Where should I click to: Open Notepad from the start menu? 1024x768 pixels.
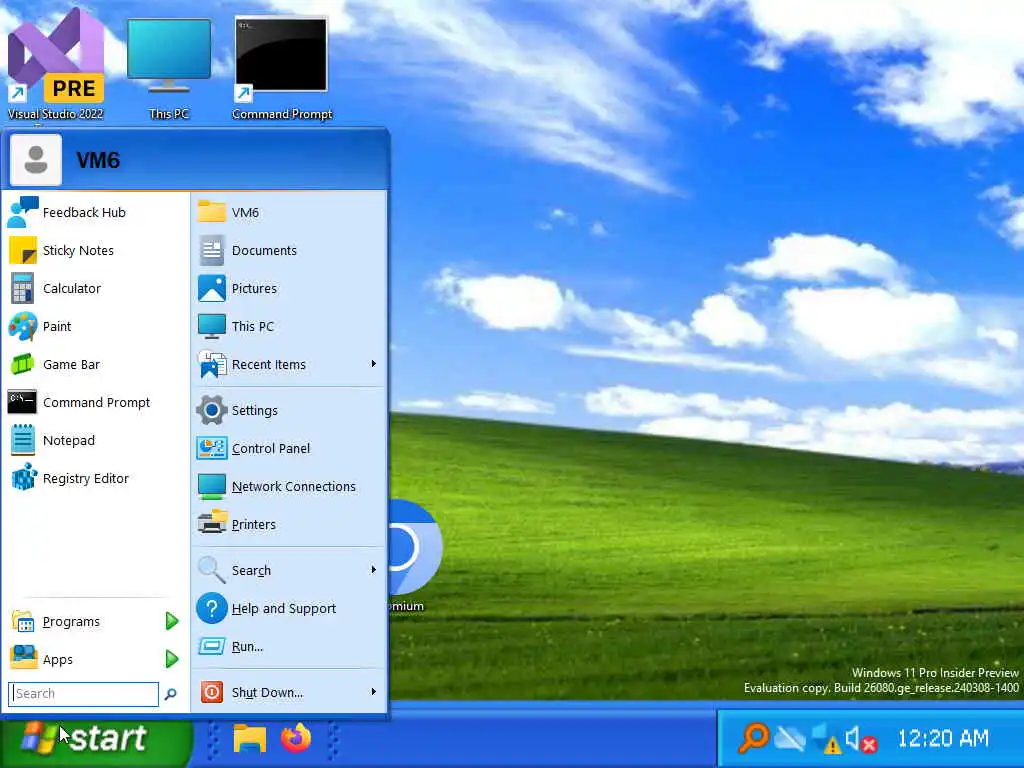(95, 440)
